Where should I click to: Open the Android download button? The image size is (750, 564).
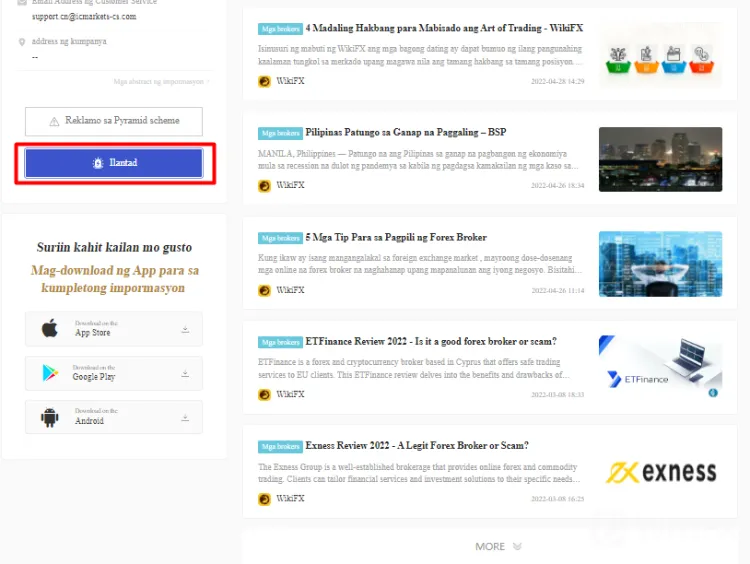[114, 417]
